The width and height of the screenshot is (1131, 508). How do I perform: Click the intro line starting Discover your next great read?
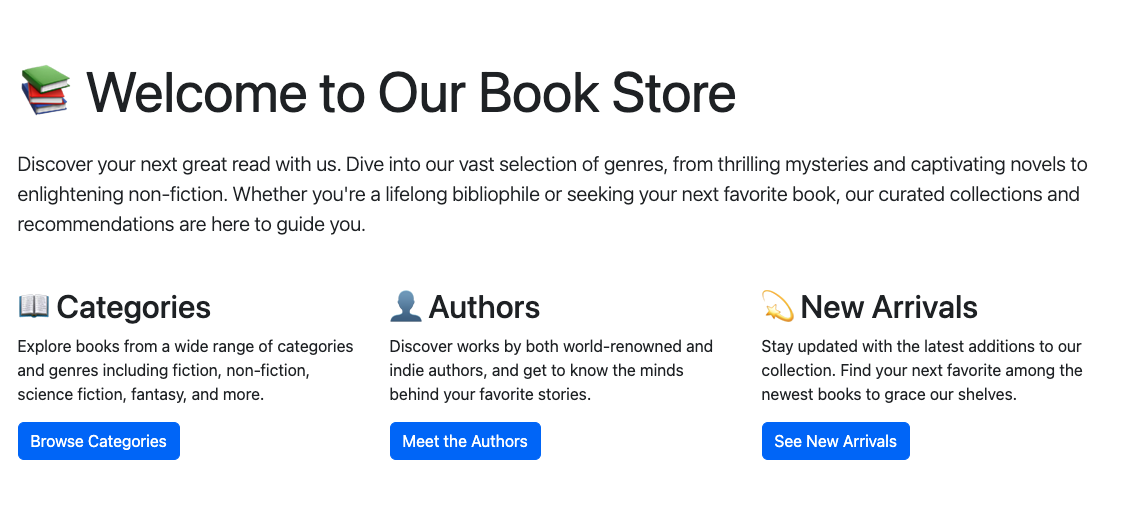[553, 165]
